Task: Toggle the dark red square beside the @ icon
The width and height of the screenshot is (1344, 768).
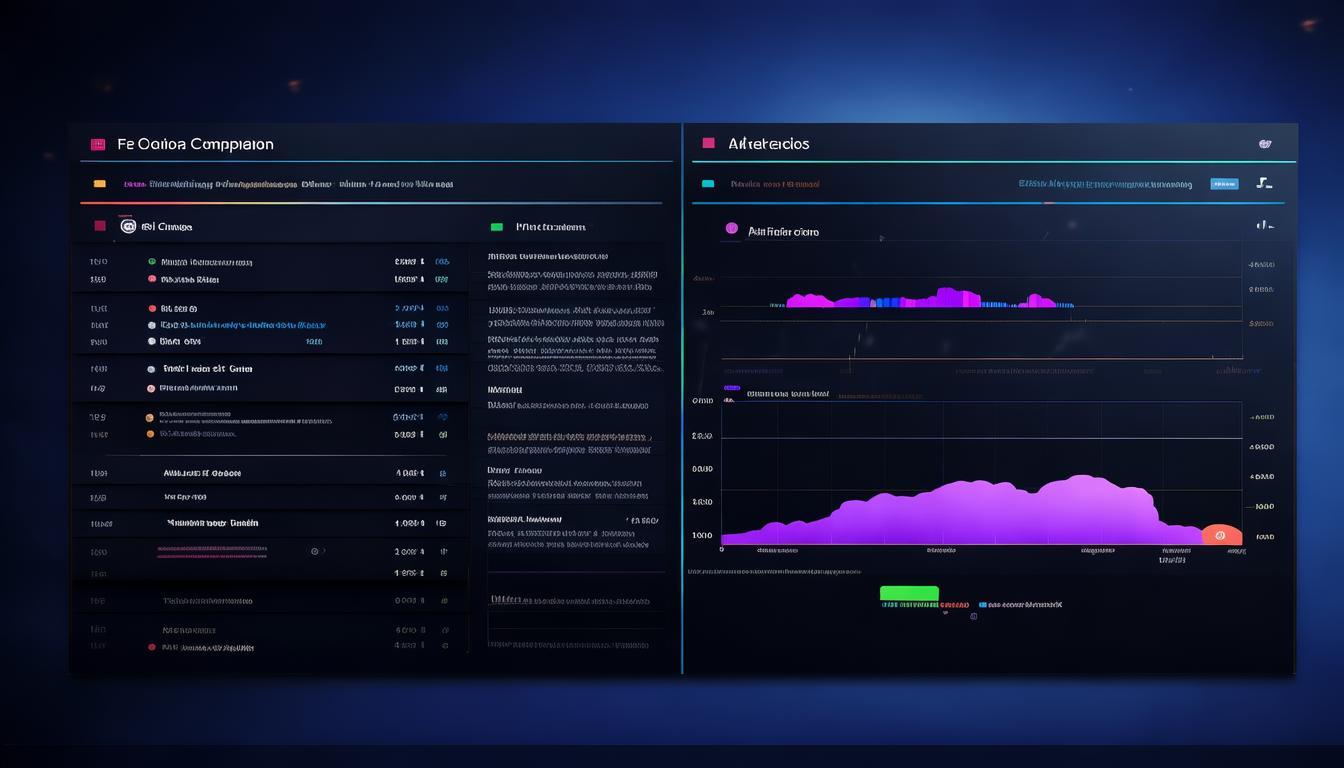Action: click(x=100, y=226)
